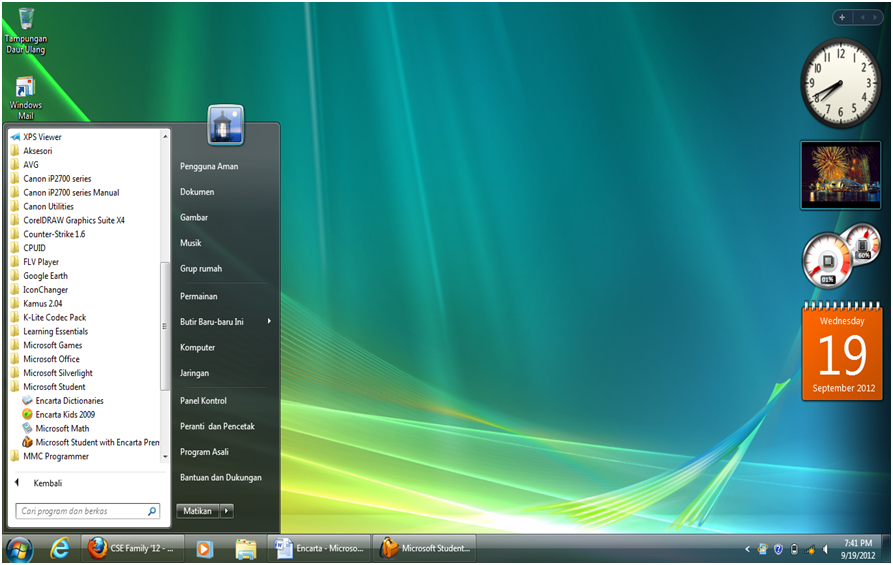Open the Recycle Bin desktop icon
The height and width of the screenshot is (565, 893).
click(26, 31)
